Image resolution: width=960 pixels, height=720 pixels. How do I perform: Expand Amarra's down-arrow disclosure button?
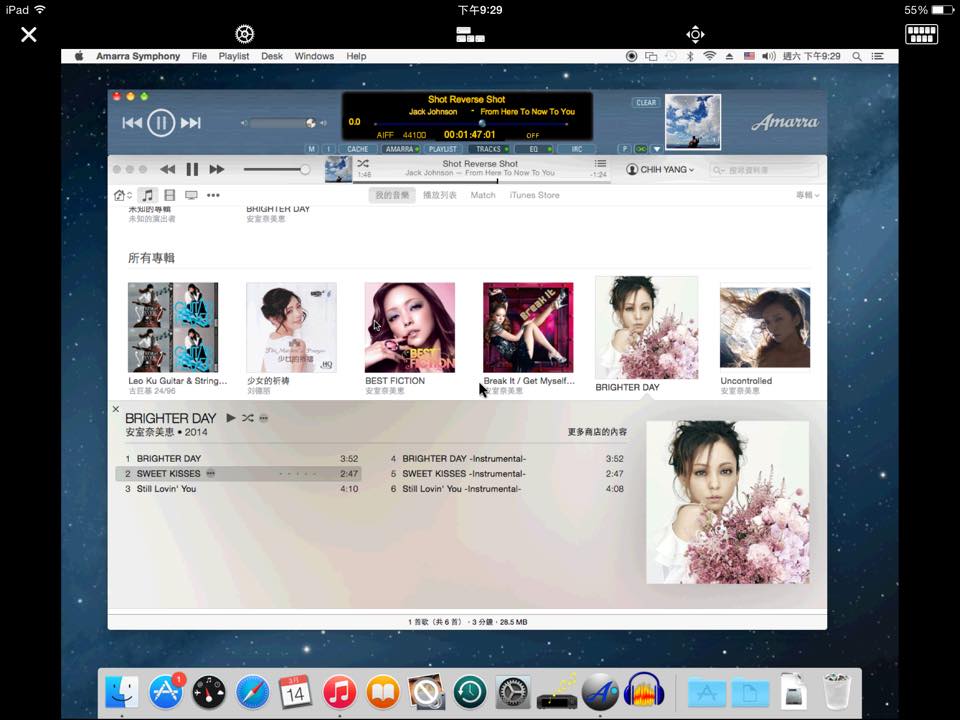(x=657, y=149)
